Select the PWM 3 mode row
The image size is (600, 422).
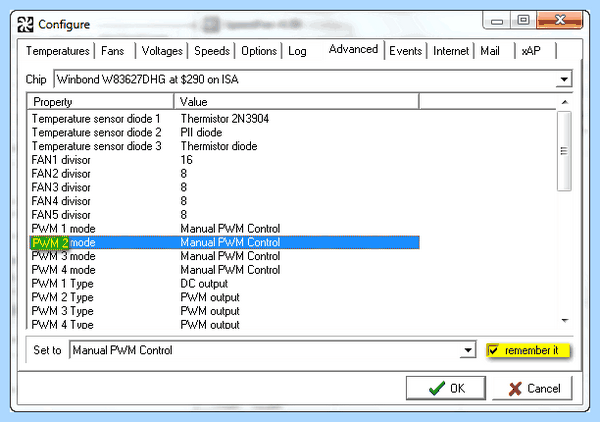point(224,256)
